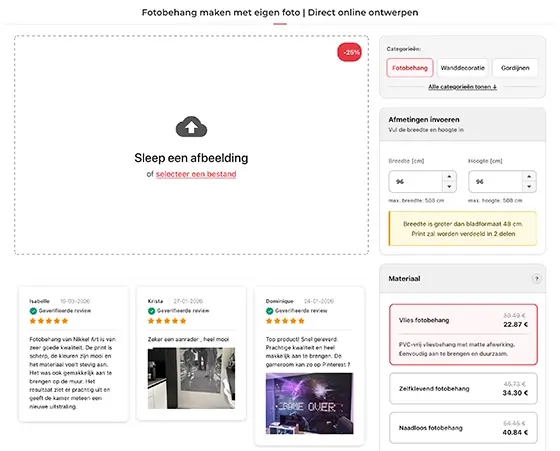560x451 pixels.
Task: Decrease the Hoogte value with down arrow
Action: click(529, 187)
